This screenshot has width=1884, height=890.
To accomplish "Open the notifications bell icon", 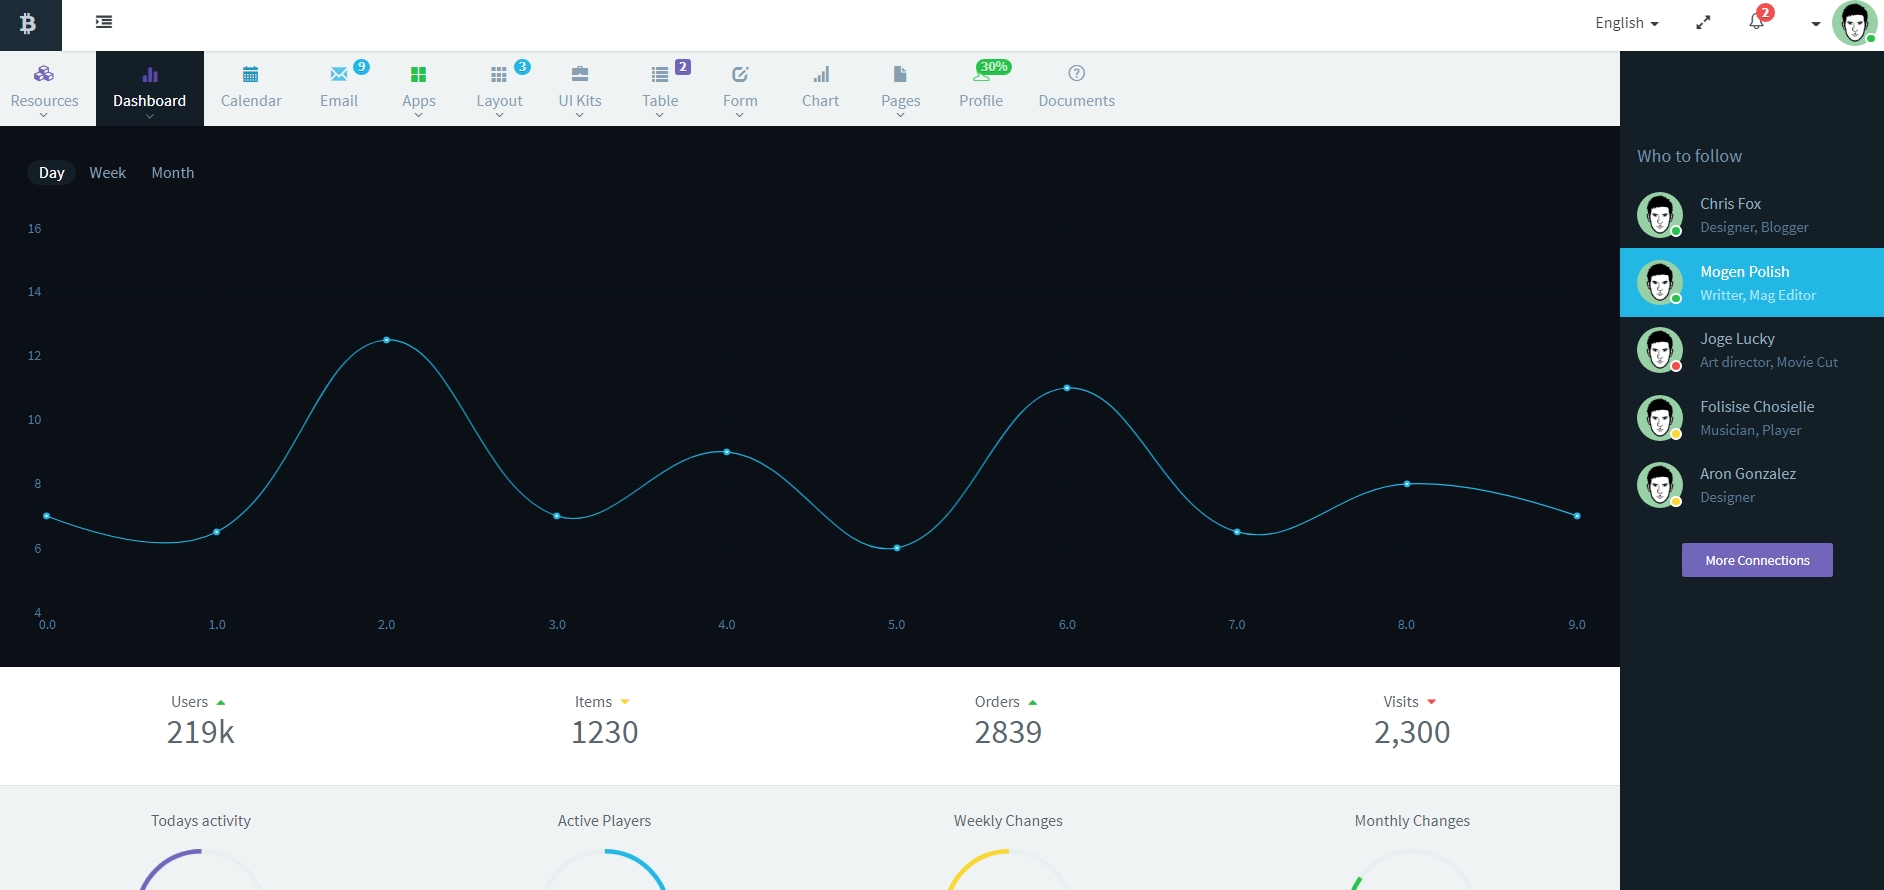I will coord(1756,21).
